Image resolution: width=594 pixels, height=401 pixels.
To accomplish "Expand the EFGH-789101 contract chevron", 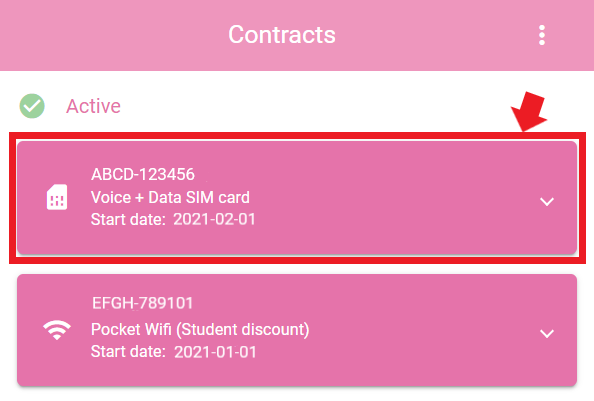I will point(547,333).
